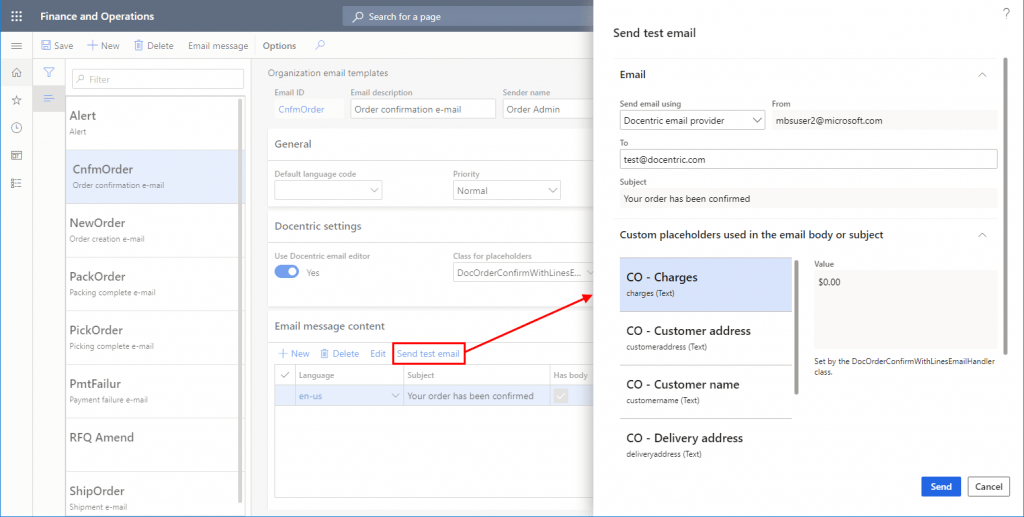
Task: Click the placeholder list scrollbar
Action: coord(796,328)
